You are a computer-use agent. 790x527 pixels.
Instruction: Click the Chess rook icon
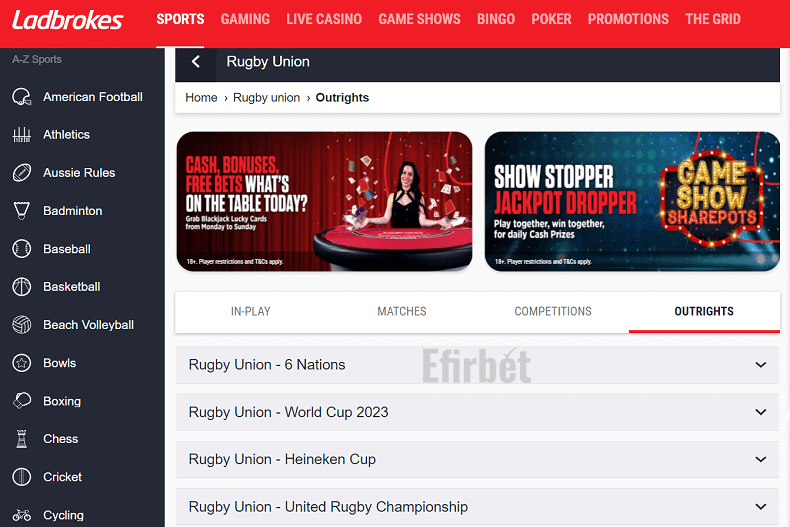coord(22,439)
